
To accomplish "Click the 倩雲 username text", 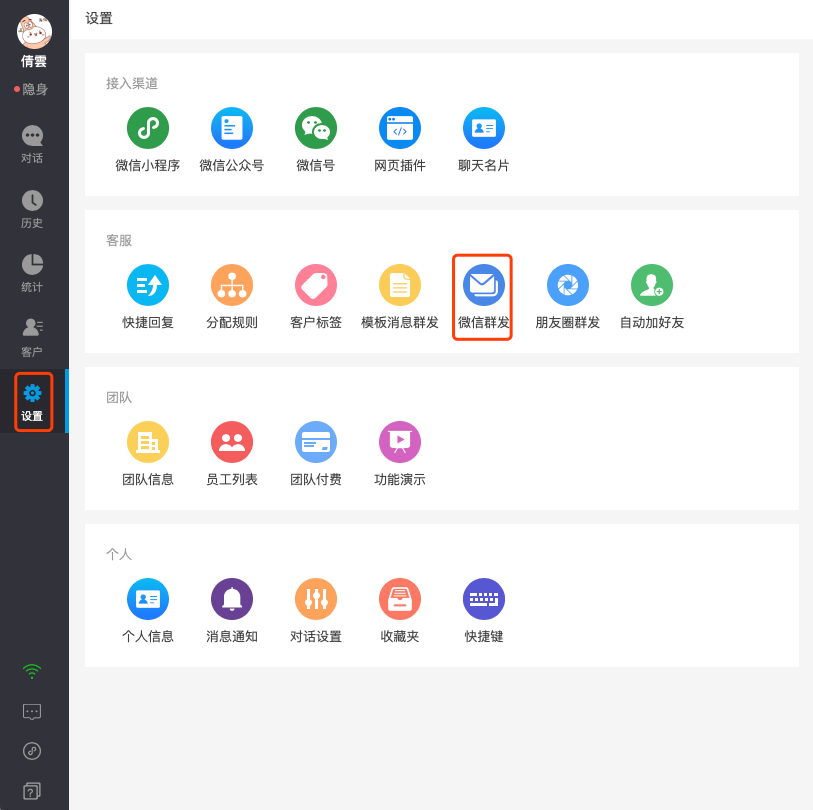I will (34, 61).
